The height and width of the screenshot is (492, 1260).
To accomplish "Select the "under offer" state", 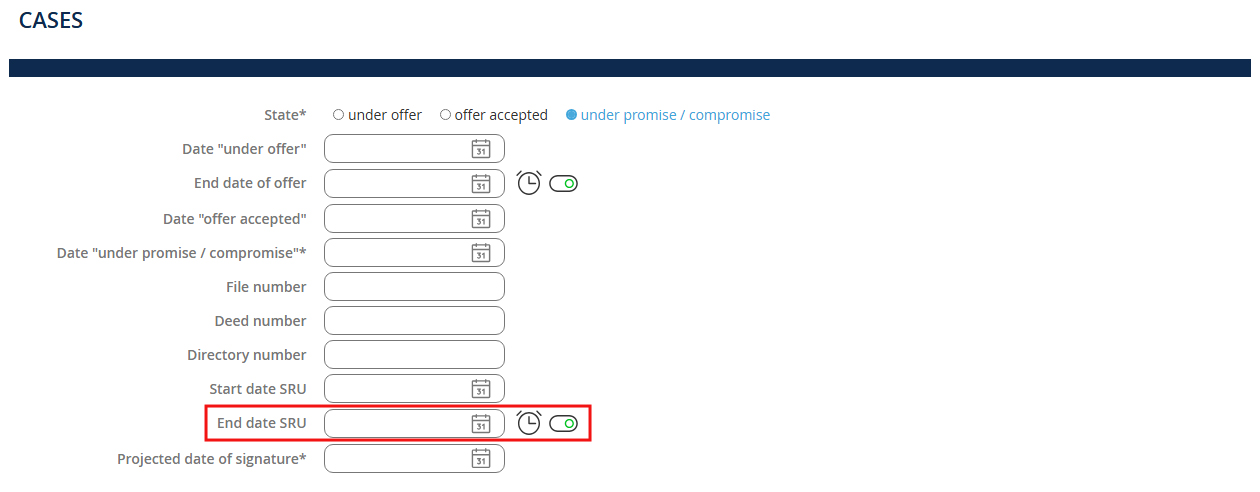I will [x=339, y=115].
